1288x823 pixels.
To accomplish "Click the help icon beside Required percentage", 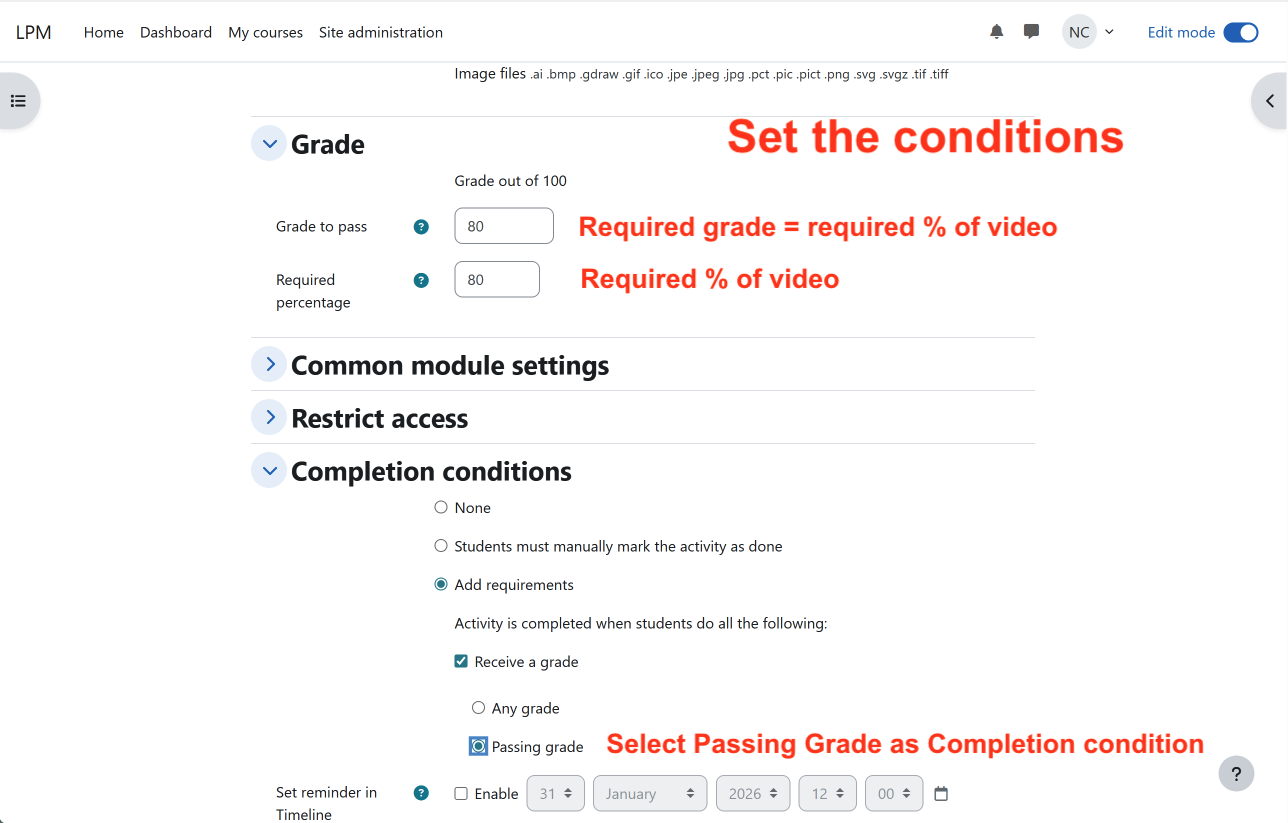I will pos(420,280).
